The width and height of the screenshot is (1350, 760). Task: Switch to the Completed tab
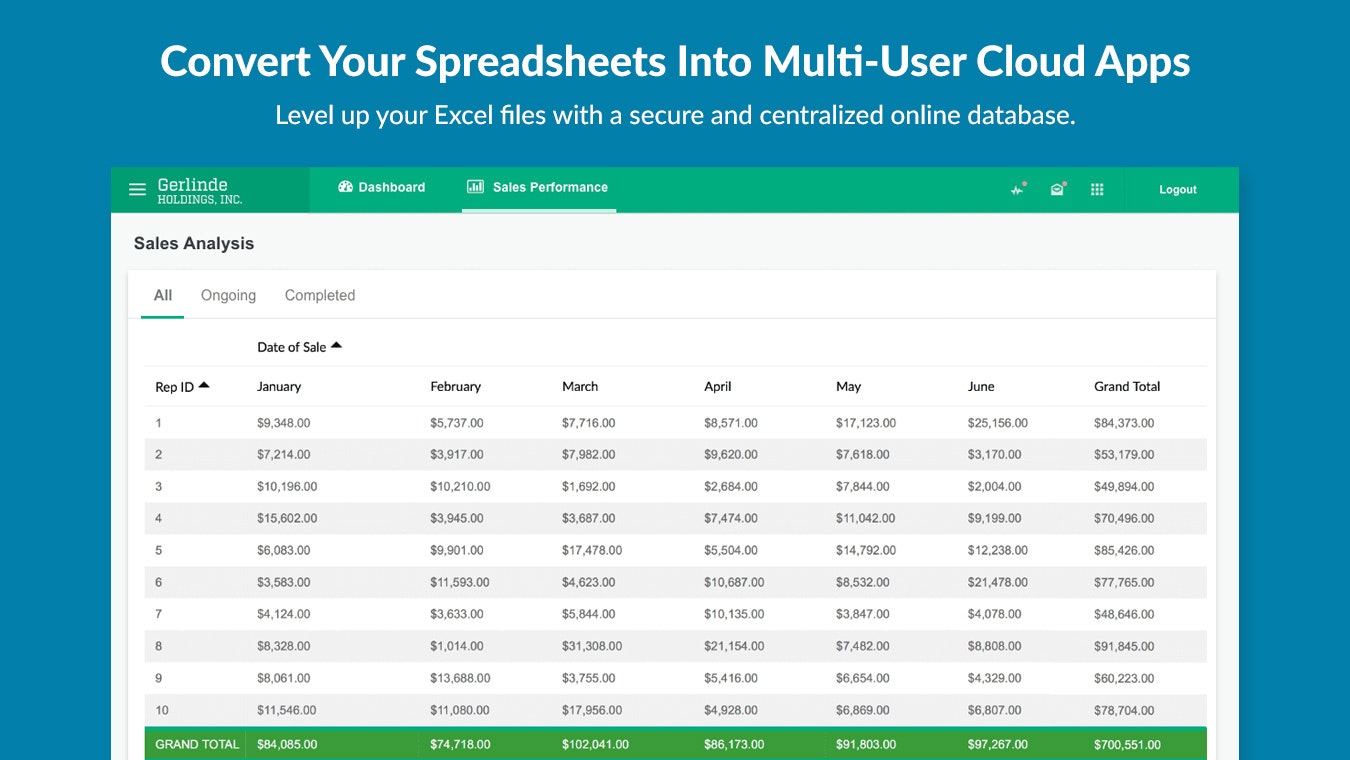(x=320, y=295)
